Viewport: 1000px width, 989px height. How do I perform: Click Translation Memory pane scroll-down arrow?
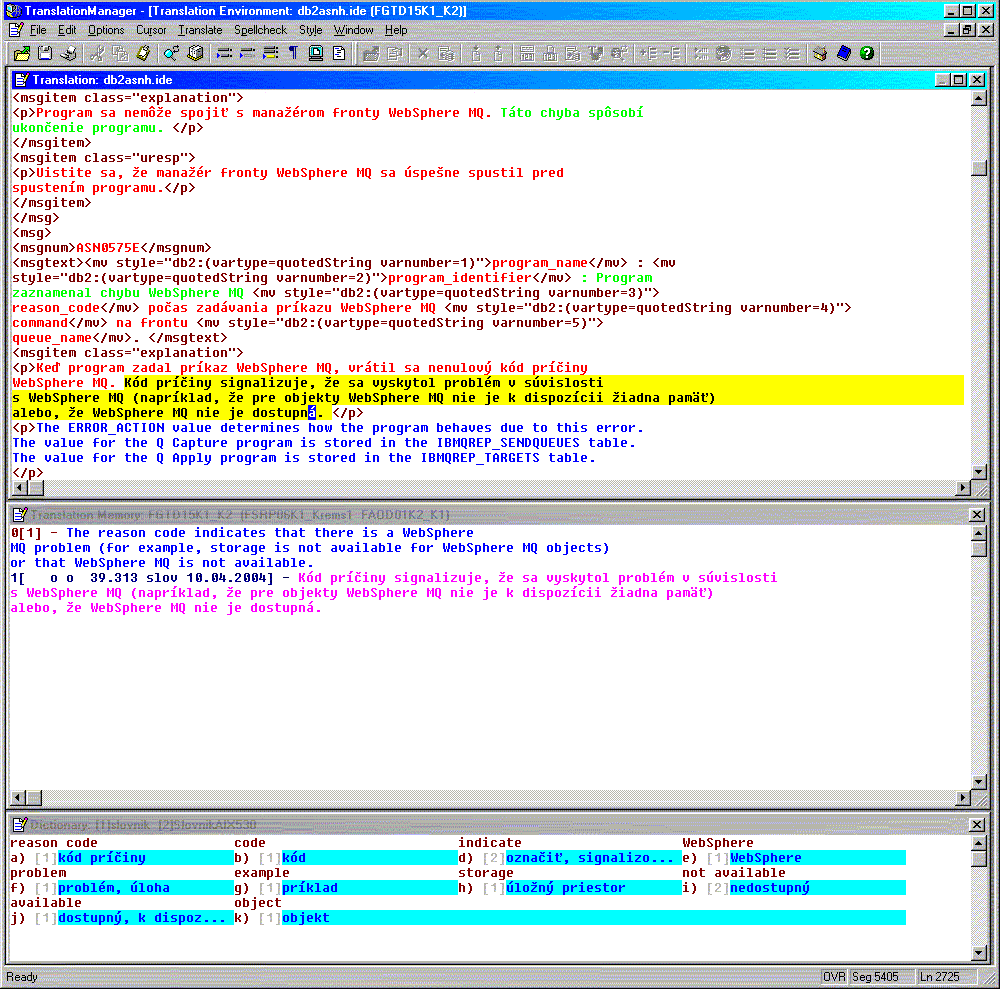click(x=979, y=782)
